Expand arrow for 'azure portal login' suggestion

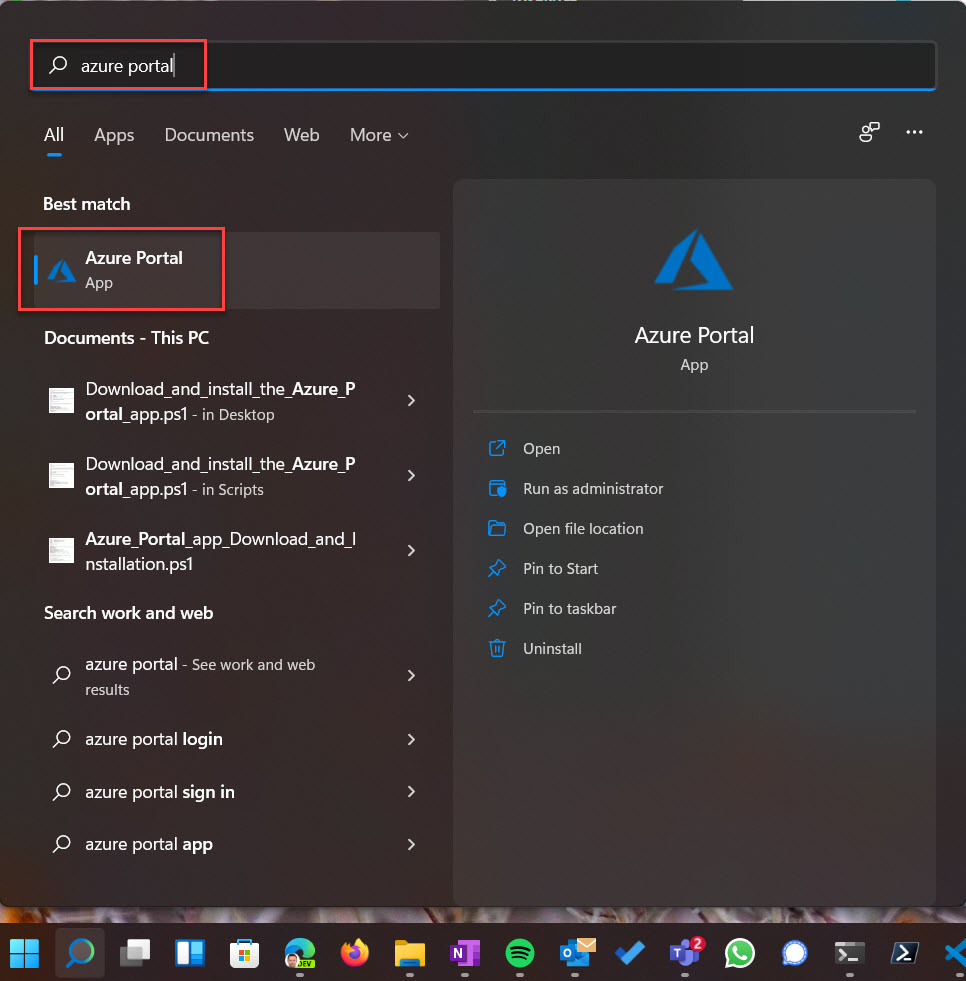(x=411, y=739)
